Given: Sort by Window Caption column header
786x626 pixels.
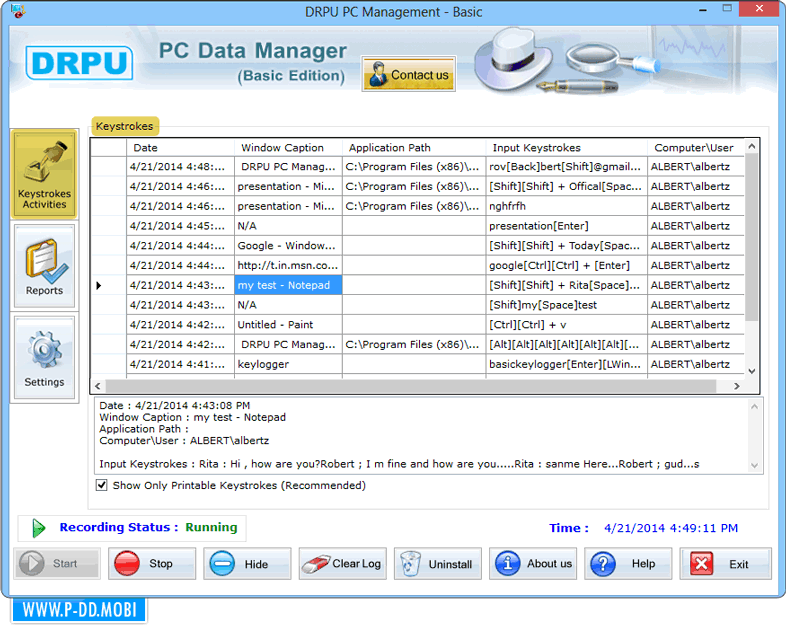Looking at the screenshot, I should (288, 147).
